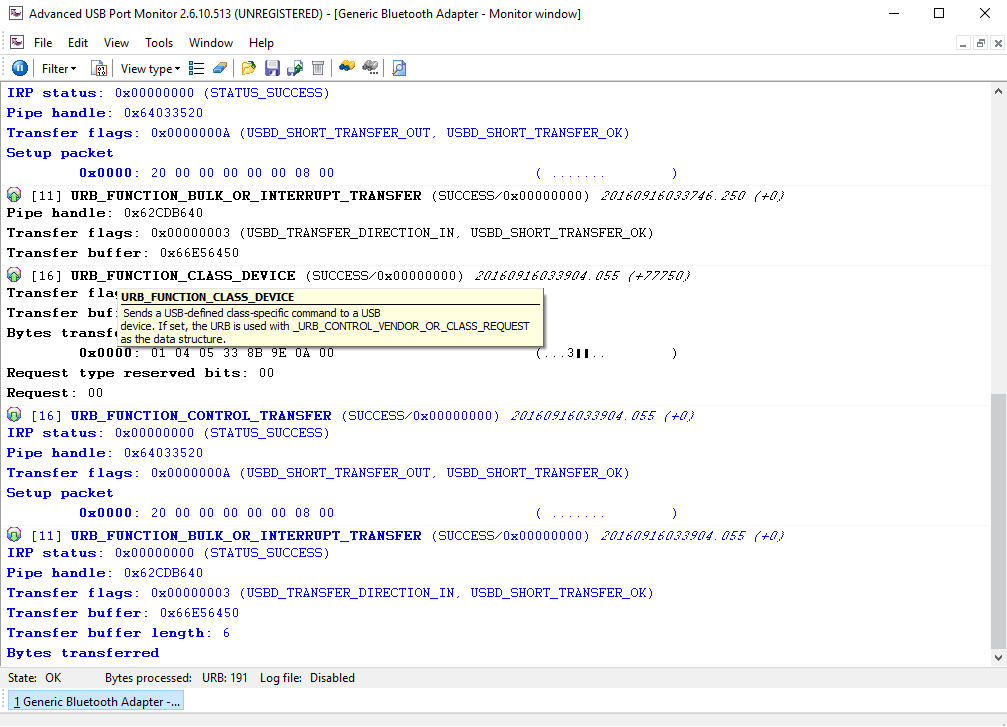Open the Help menu
Image resolution: width=1007 pixels, height=727 pixels.
click(261, 42)
